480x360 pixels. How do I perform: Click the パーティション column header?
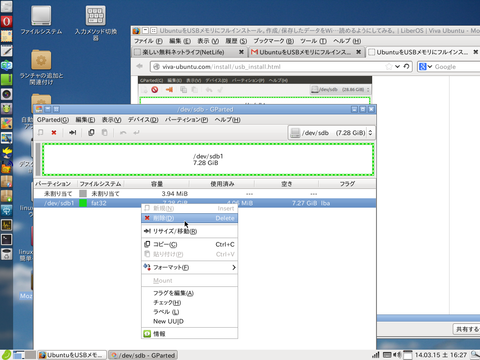pyautogui.click(x=55, y=184)
